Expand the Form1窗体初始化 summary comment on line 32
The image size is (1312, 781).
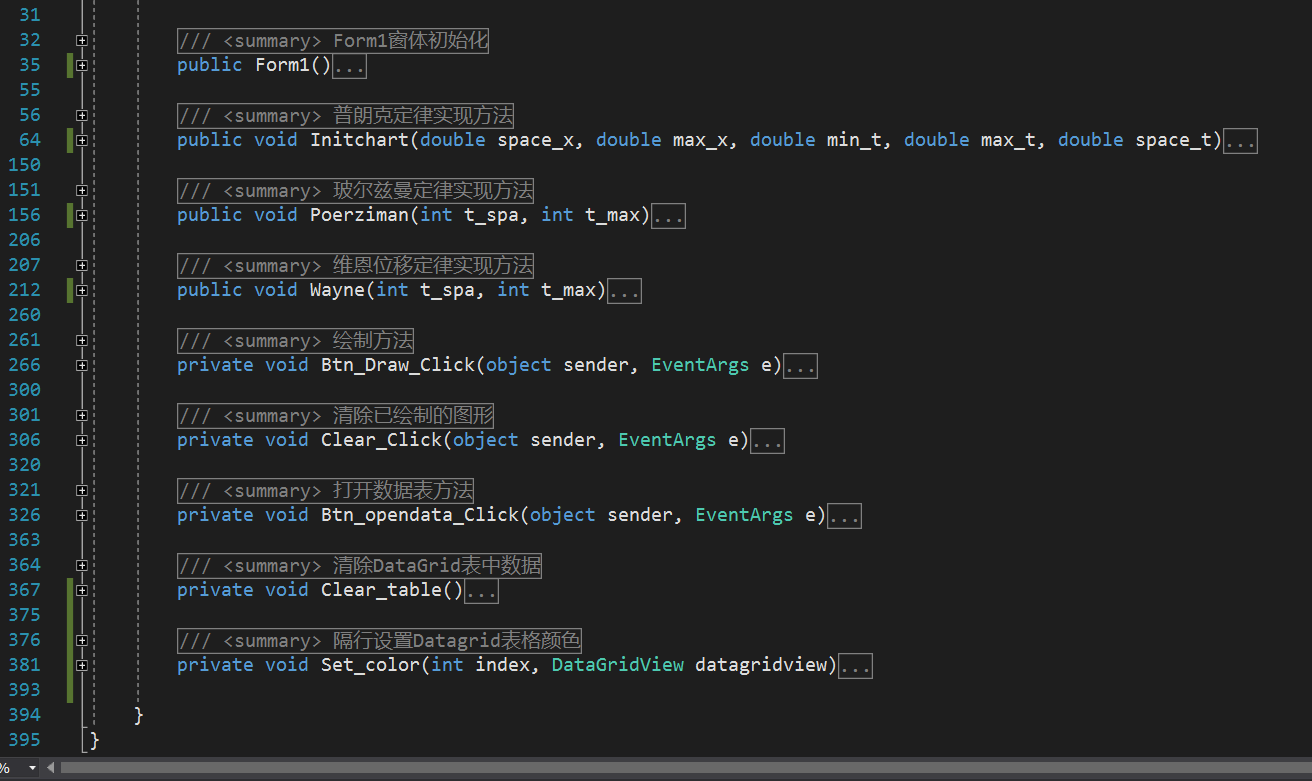(81, 41)
